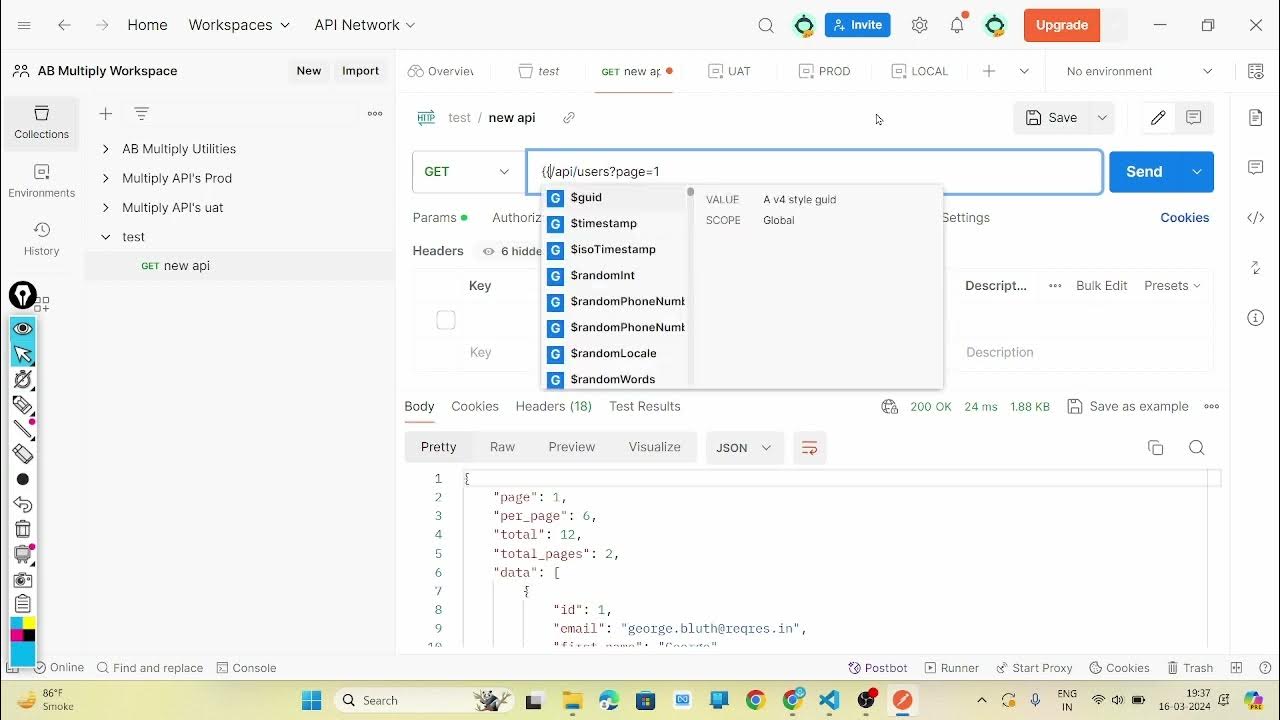This screenshot has width=1280, height=720.
Task: Switch to the UAT tab
Action: pos(730,71)
